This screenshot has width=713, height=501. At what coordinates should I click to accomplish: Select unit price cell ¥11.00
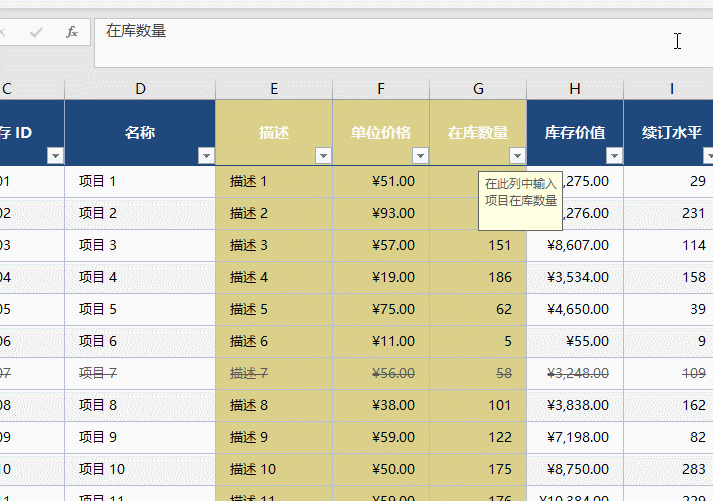[381, 341]
